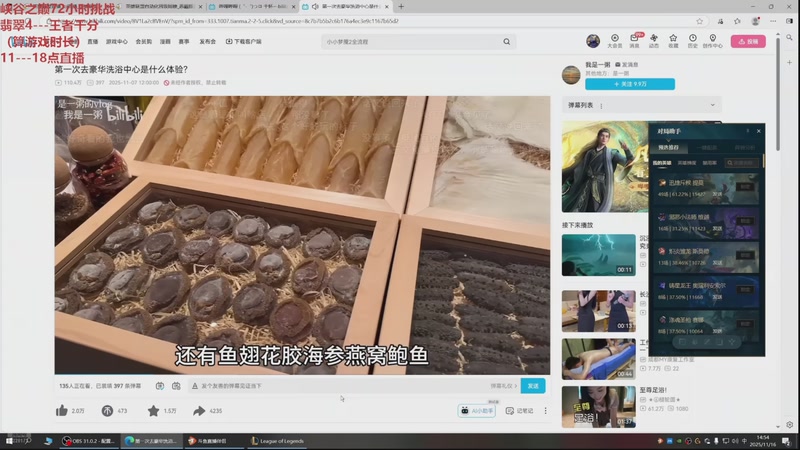Select the 斯莫德 hero row in 对局助手
The width and height of the screenshot is (800, 450).
pyautogui.click(x=706, y=257)
